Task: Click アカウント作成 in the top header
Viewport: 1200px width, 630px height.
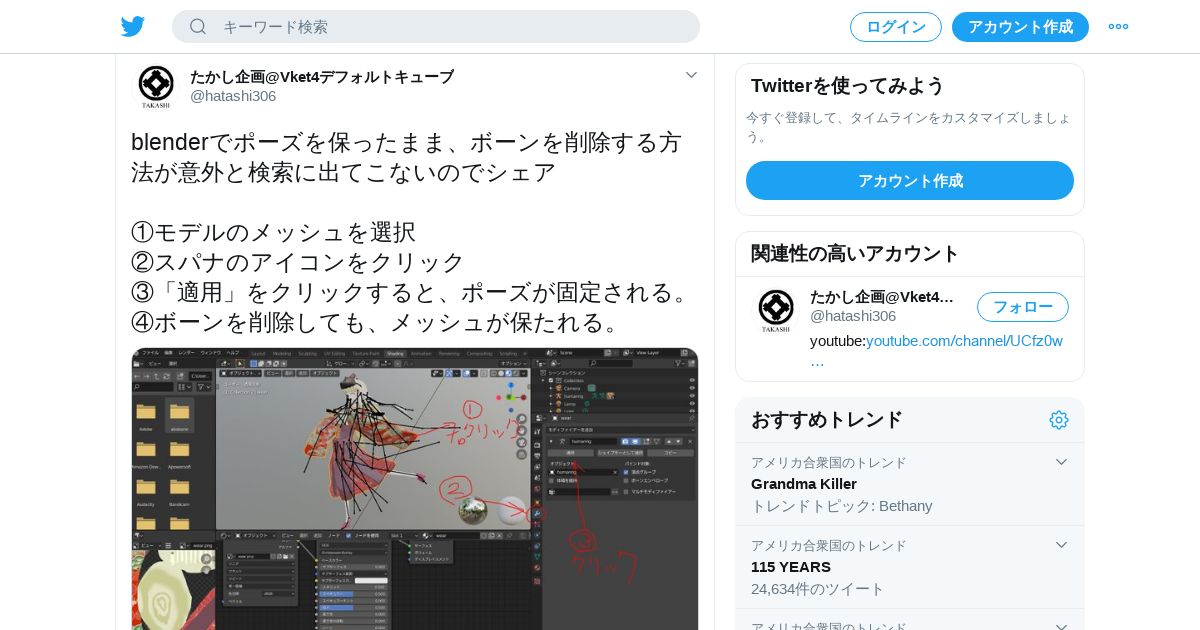Action: click(x=1020, y=27)
